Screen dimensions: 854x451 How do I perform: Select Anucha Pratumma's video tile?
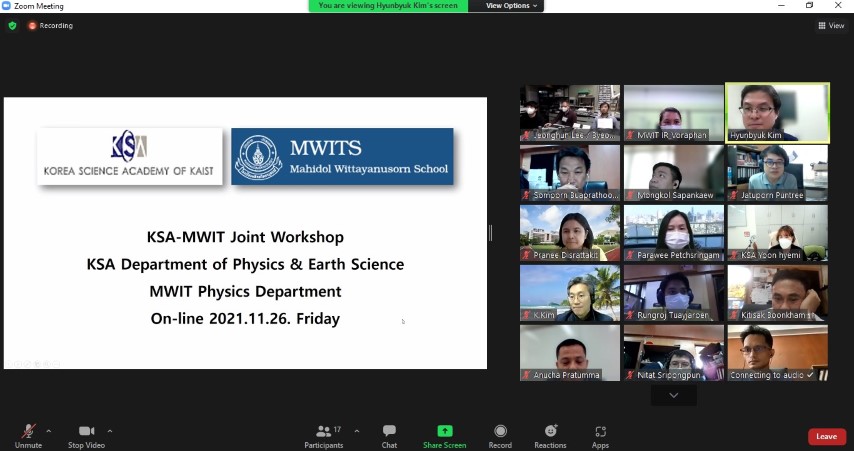click(x=570, y=353)
